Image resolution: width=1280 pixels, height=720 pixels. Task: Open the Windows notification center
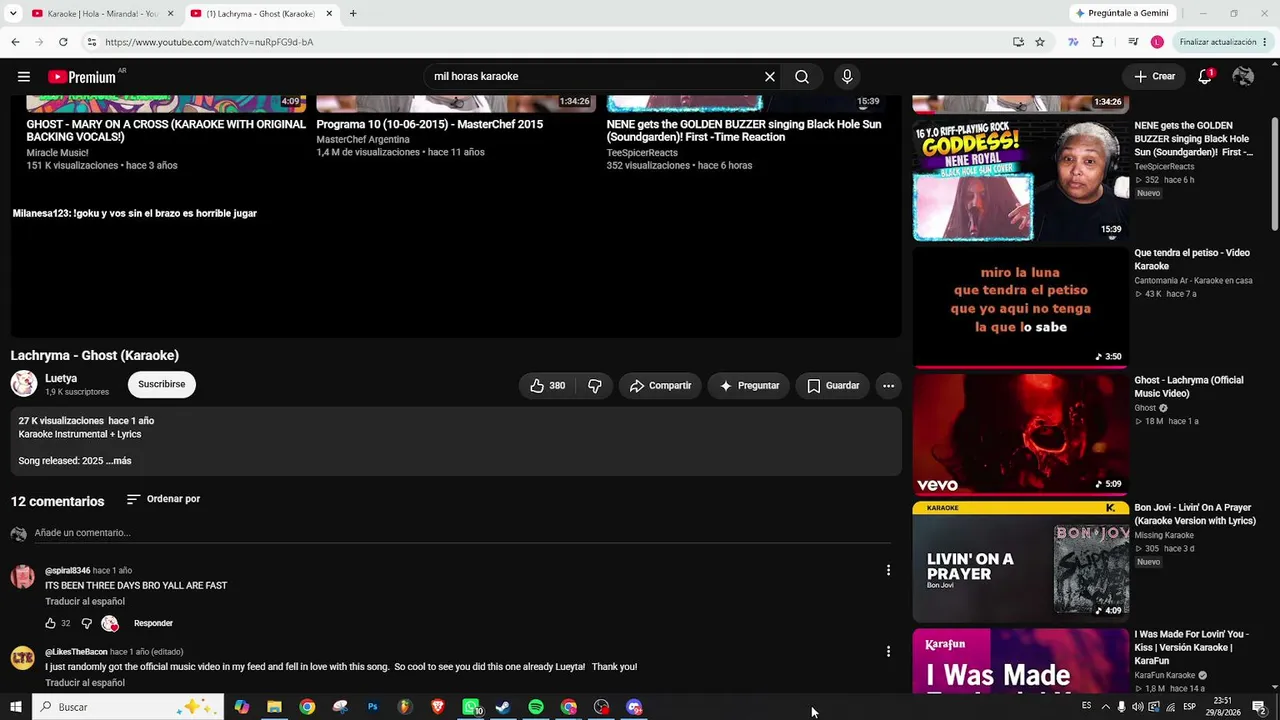(1259, 707)
